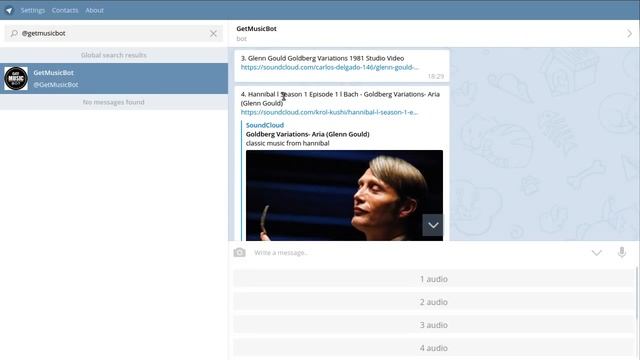The height and width of the screenshot is (360, 640).
Task: Click the @GetMusicBot username text
Action: point(56,85)
